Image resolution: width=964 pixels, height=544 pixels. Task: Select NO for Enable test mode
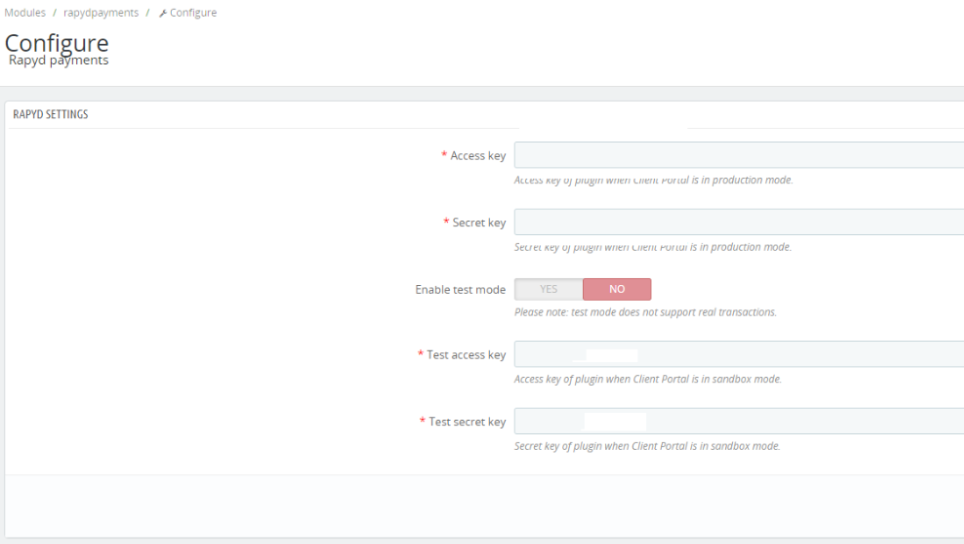(x=617, y=289)
